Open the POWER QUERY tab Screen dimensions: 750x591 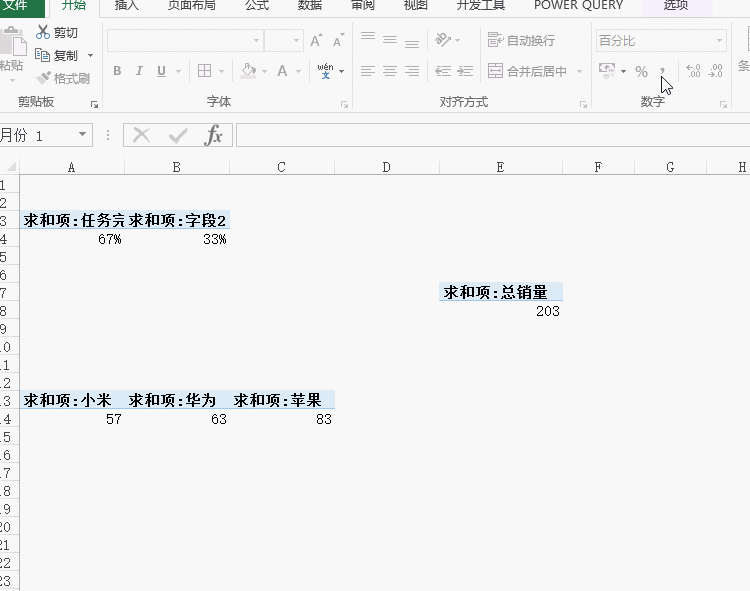578,6
